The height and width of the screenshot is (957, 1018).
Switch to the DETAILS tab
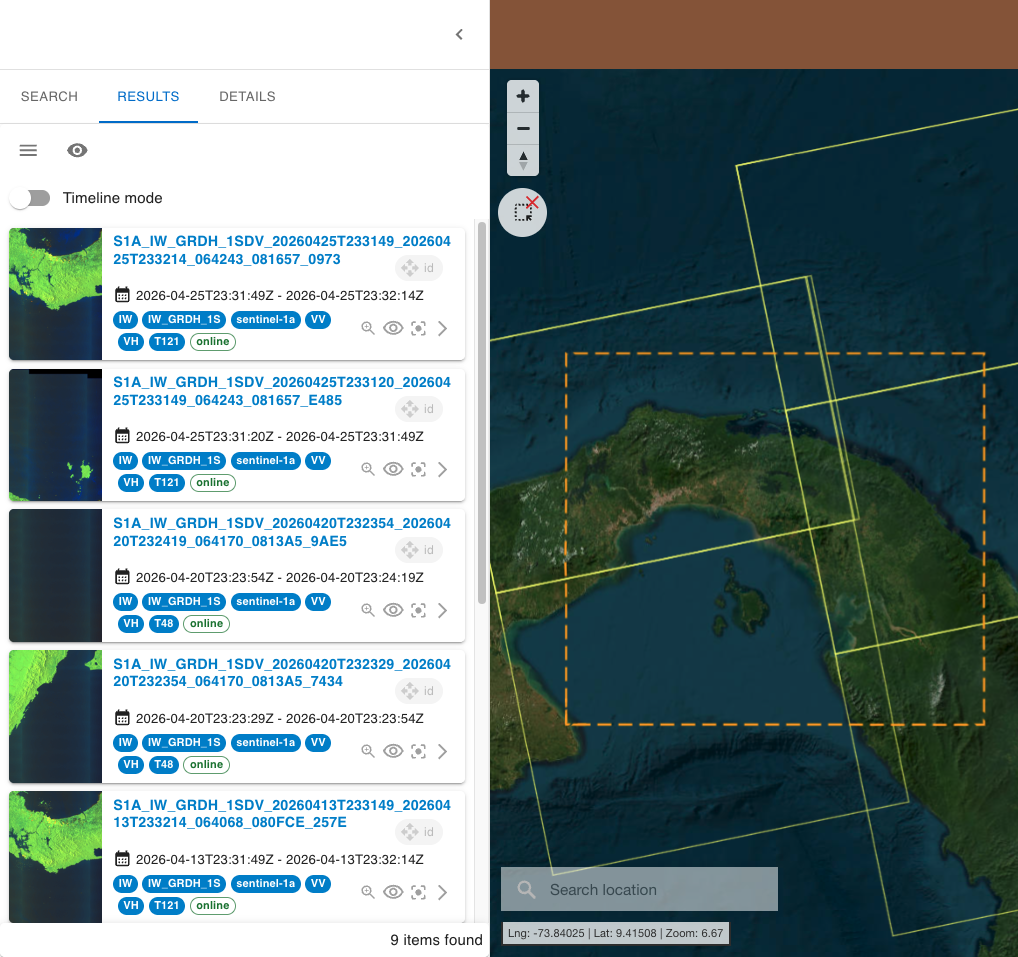click(x=247, y=97)
